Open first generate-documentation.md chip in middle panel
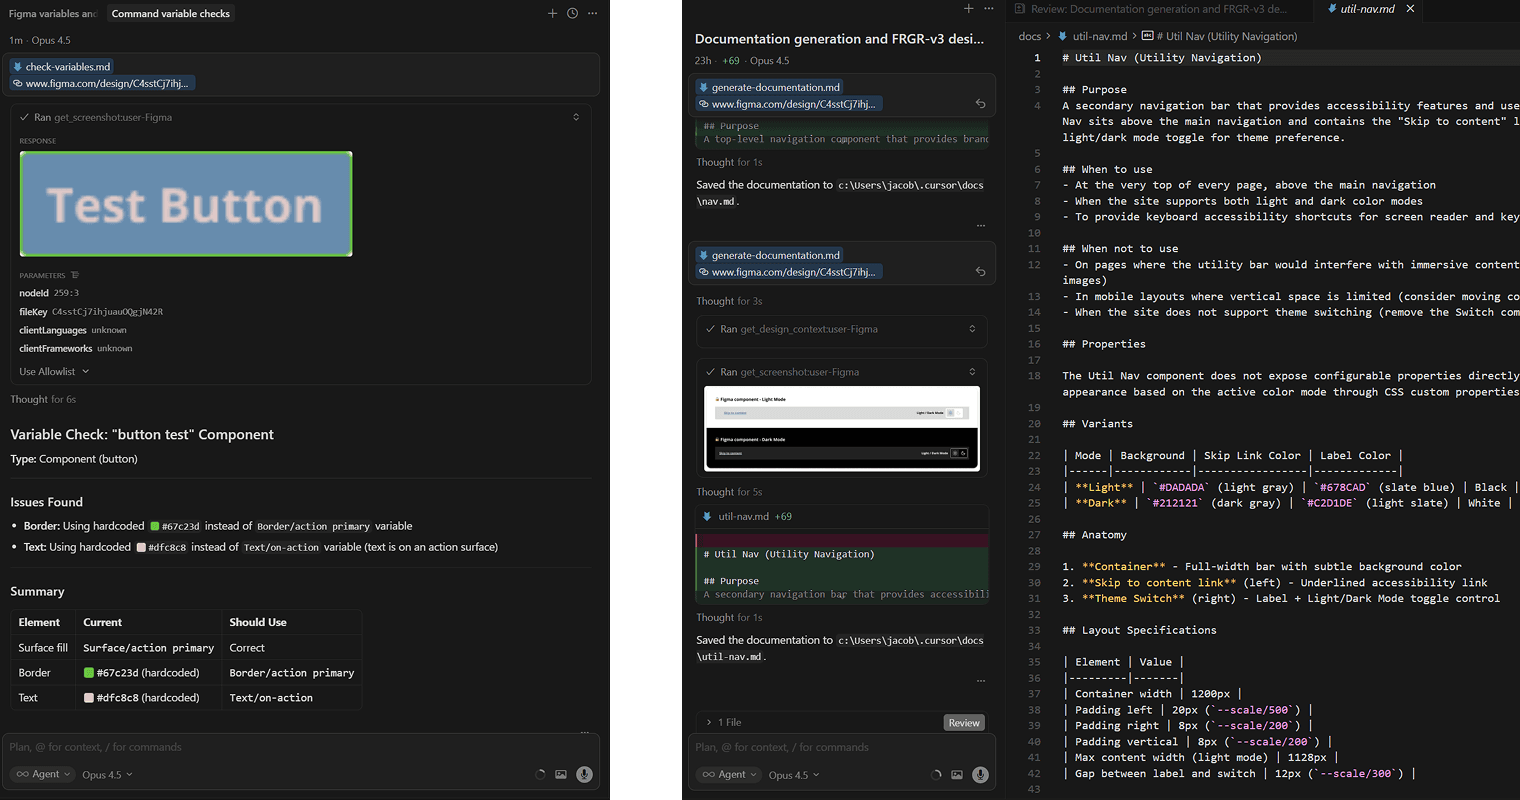The height and width of the screenshot is (800, 1520). click(x=770, y=87)
